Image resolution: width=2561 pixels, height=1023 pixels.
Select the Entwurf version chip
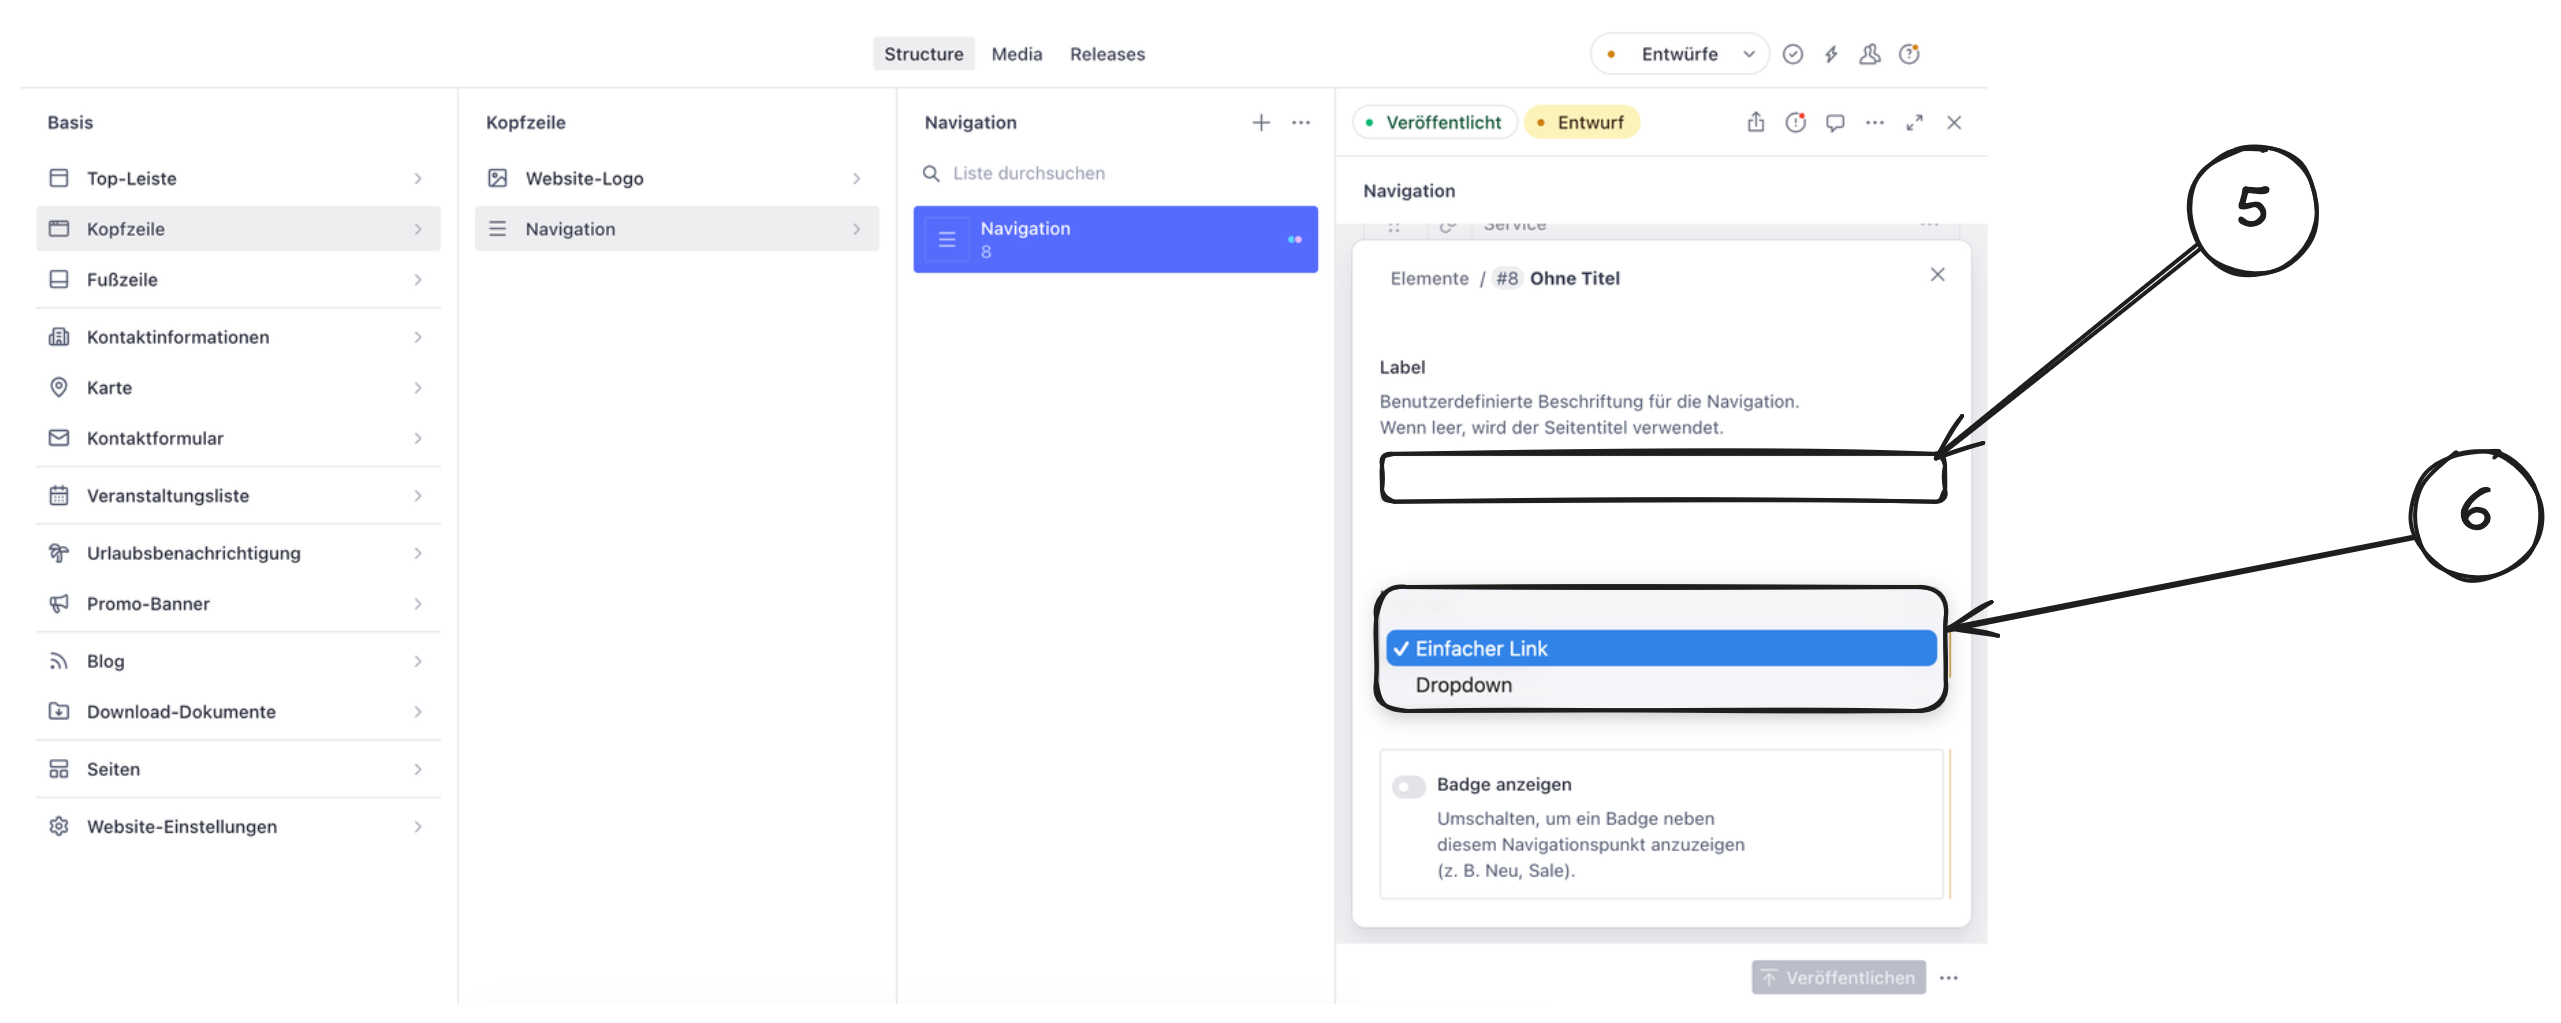tap(1581, 122)
